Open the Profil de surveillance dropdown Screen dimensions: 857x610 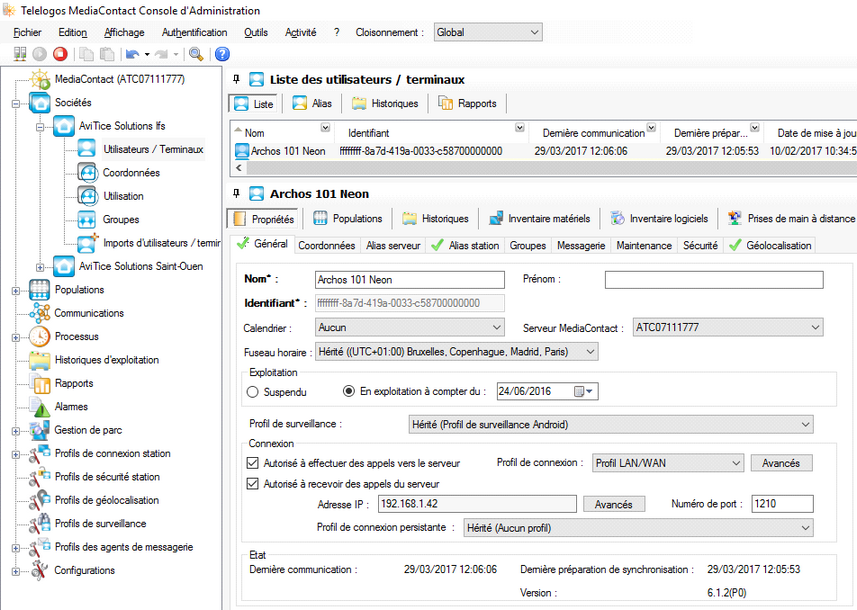pos(611,424)
